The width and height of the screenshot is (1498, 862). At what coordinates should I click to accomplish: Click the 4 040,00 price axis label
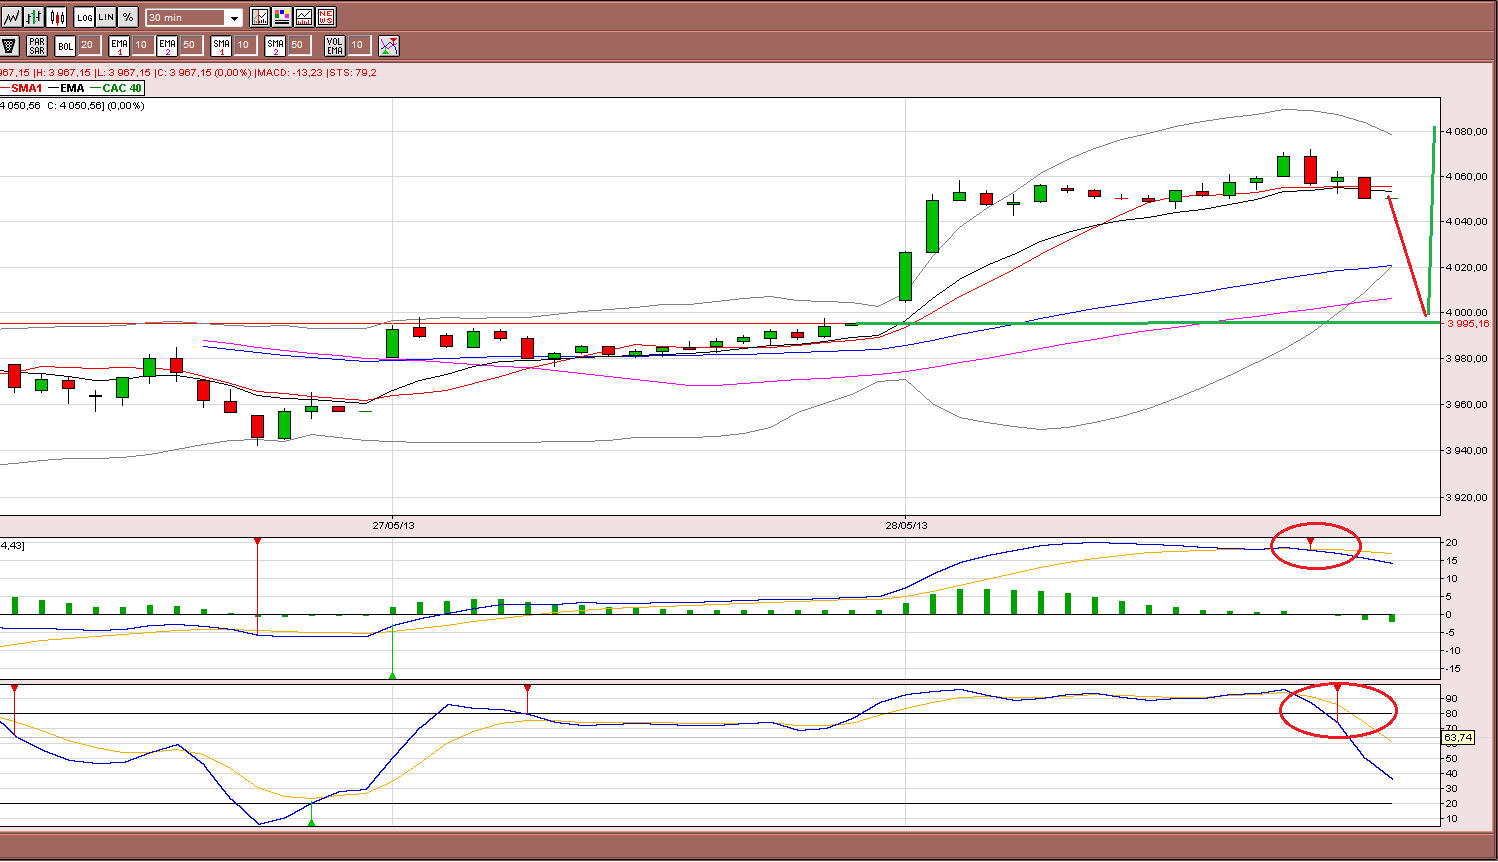tap(1466, 222)
